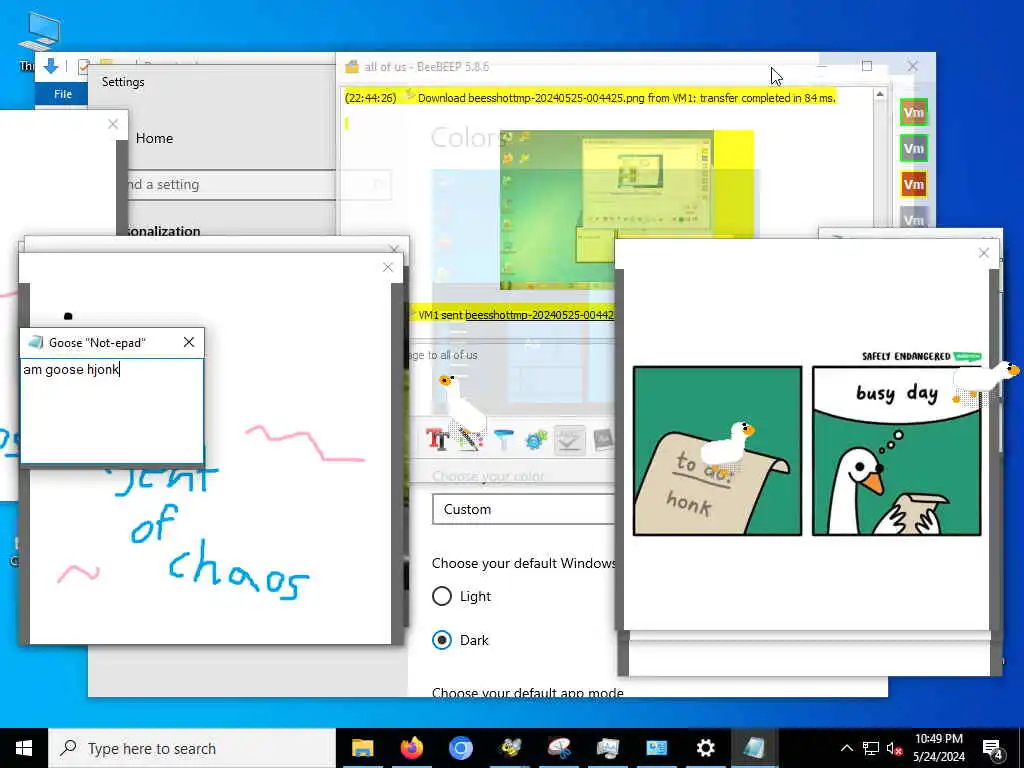Click the faded gray Vm avatar in BeeBEEP
Screen dimensions: 1024x768
point(913,218)
